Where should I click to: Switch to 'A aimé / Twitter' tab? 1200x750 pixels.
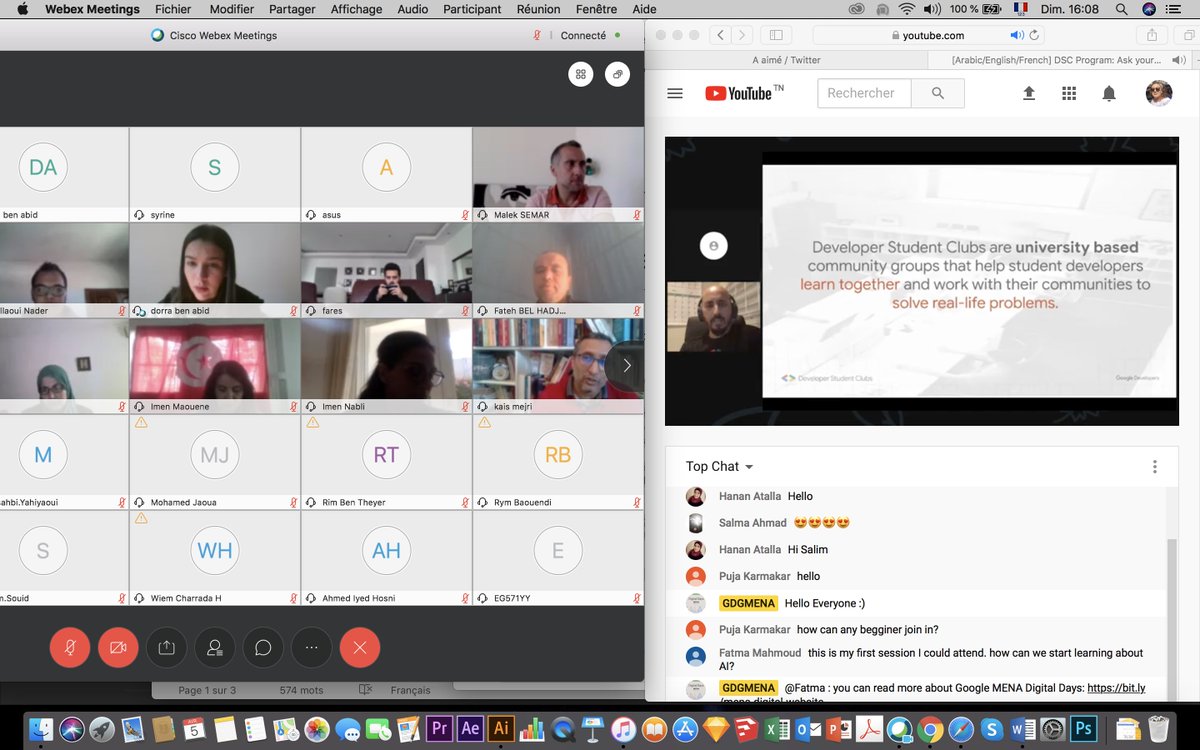(x=786, y=60)
